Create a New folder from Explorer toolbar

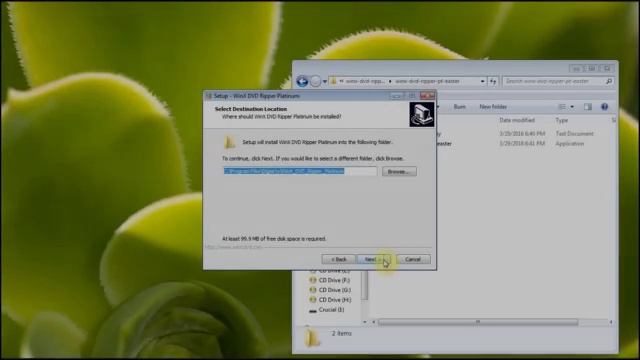493,107
